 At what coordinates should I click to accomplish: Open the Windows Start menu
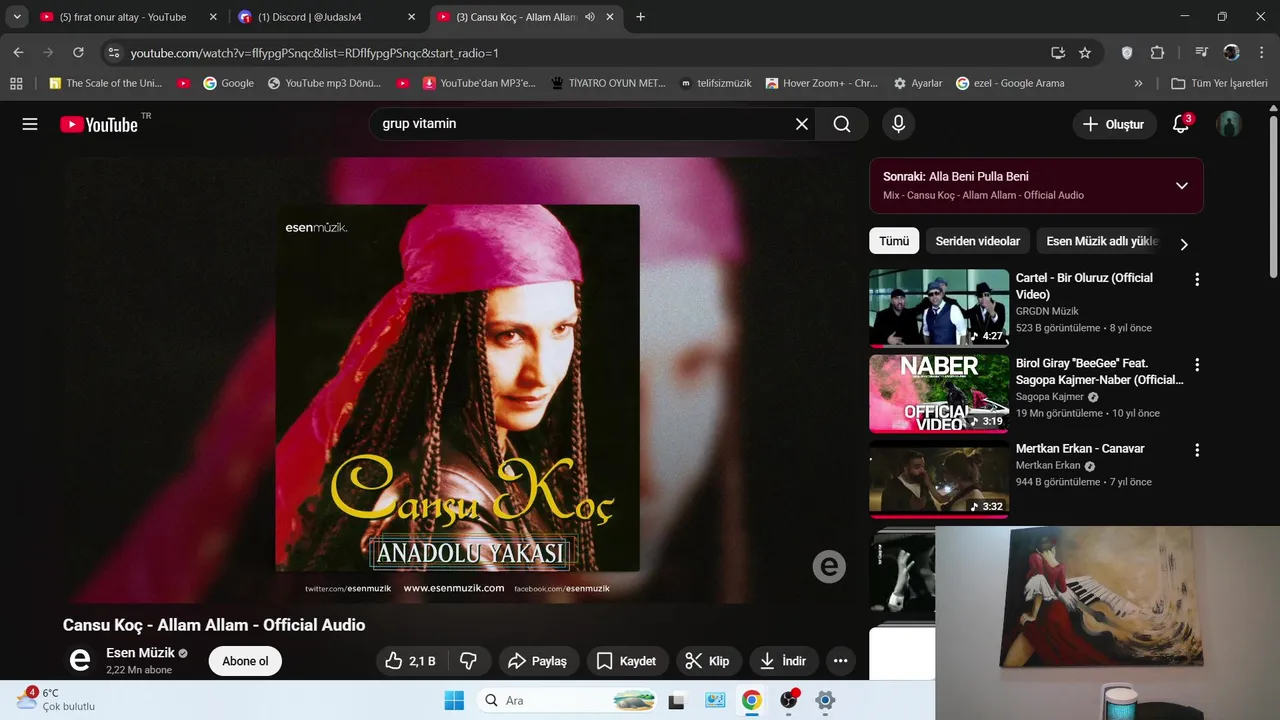[454, 700]
